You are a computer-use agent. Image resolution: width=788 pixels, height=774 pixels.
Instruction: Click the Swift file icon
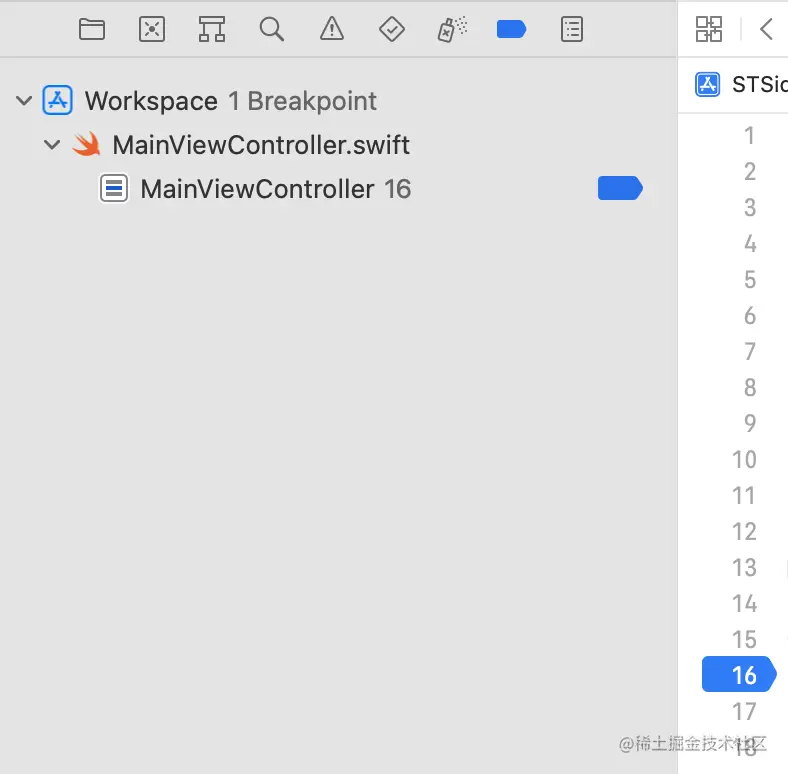pyautogui.click(x=86, y=144)
